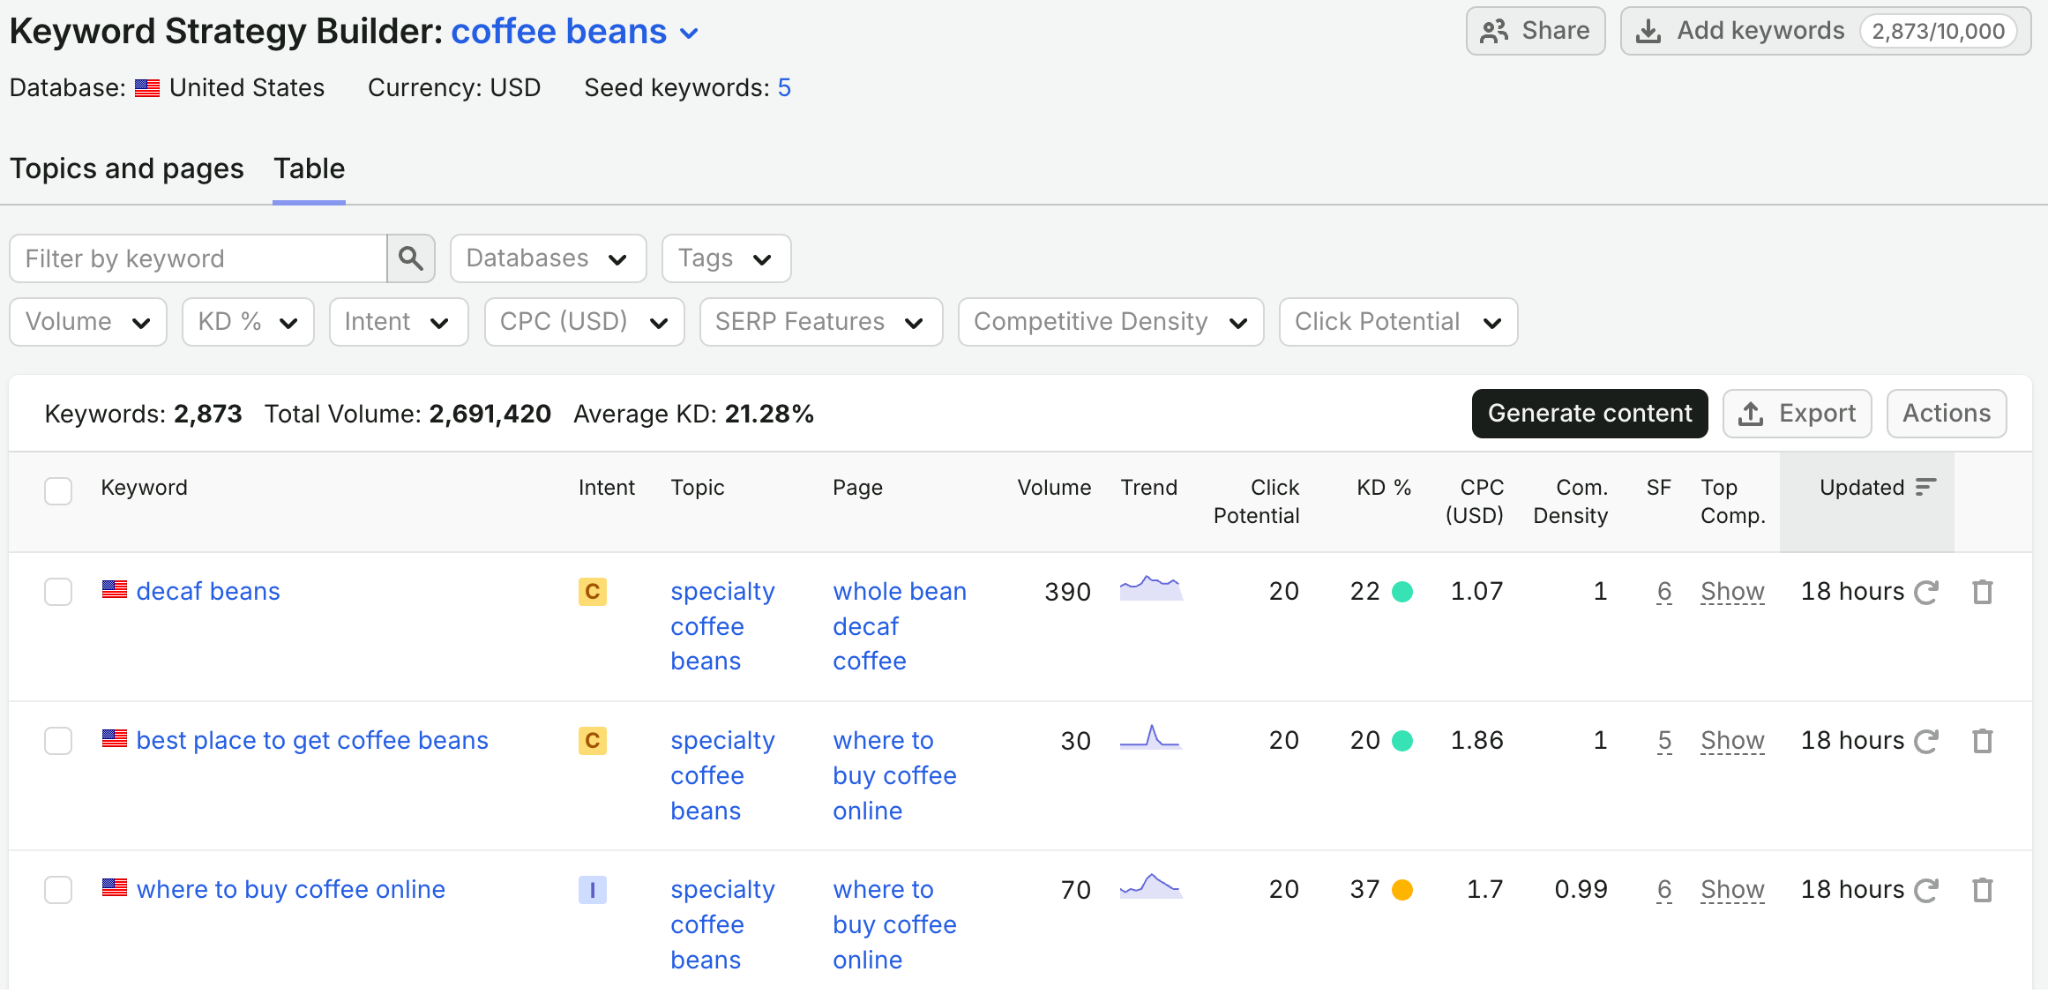Click the Export button
2048x990 pixels.
1797,414
